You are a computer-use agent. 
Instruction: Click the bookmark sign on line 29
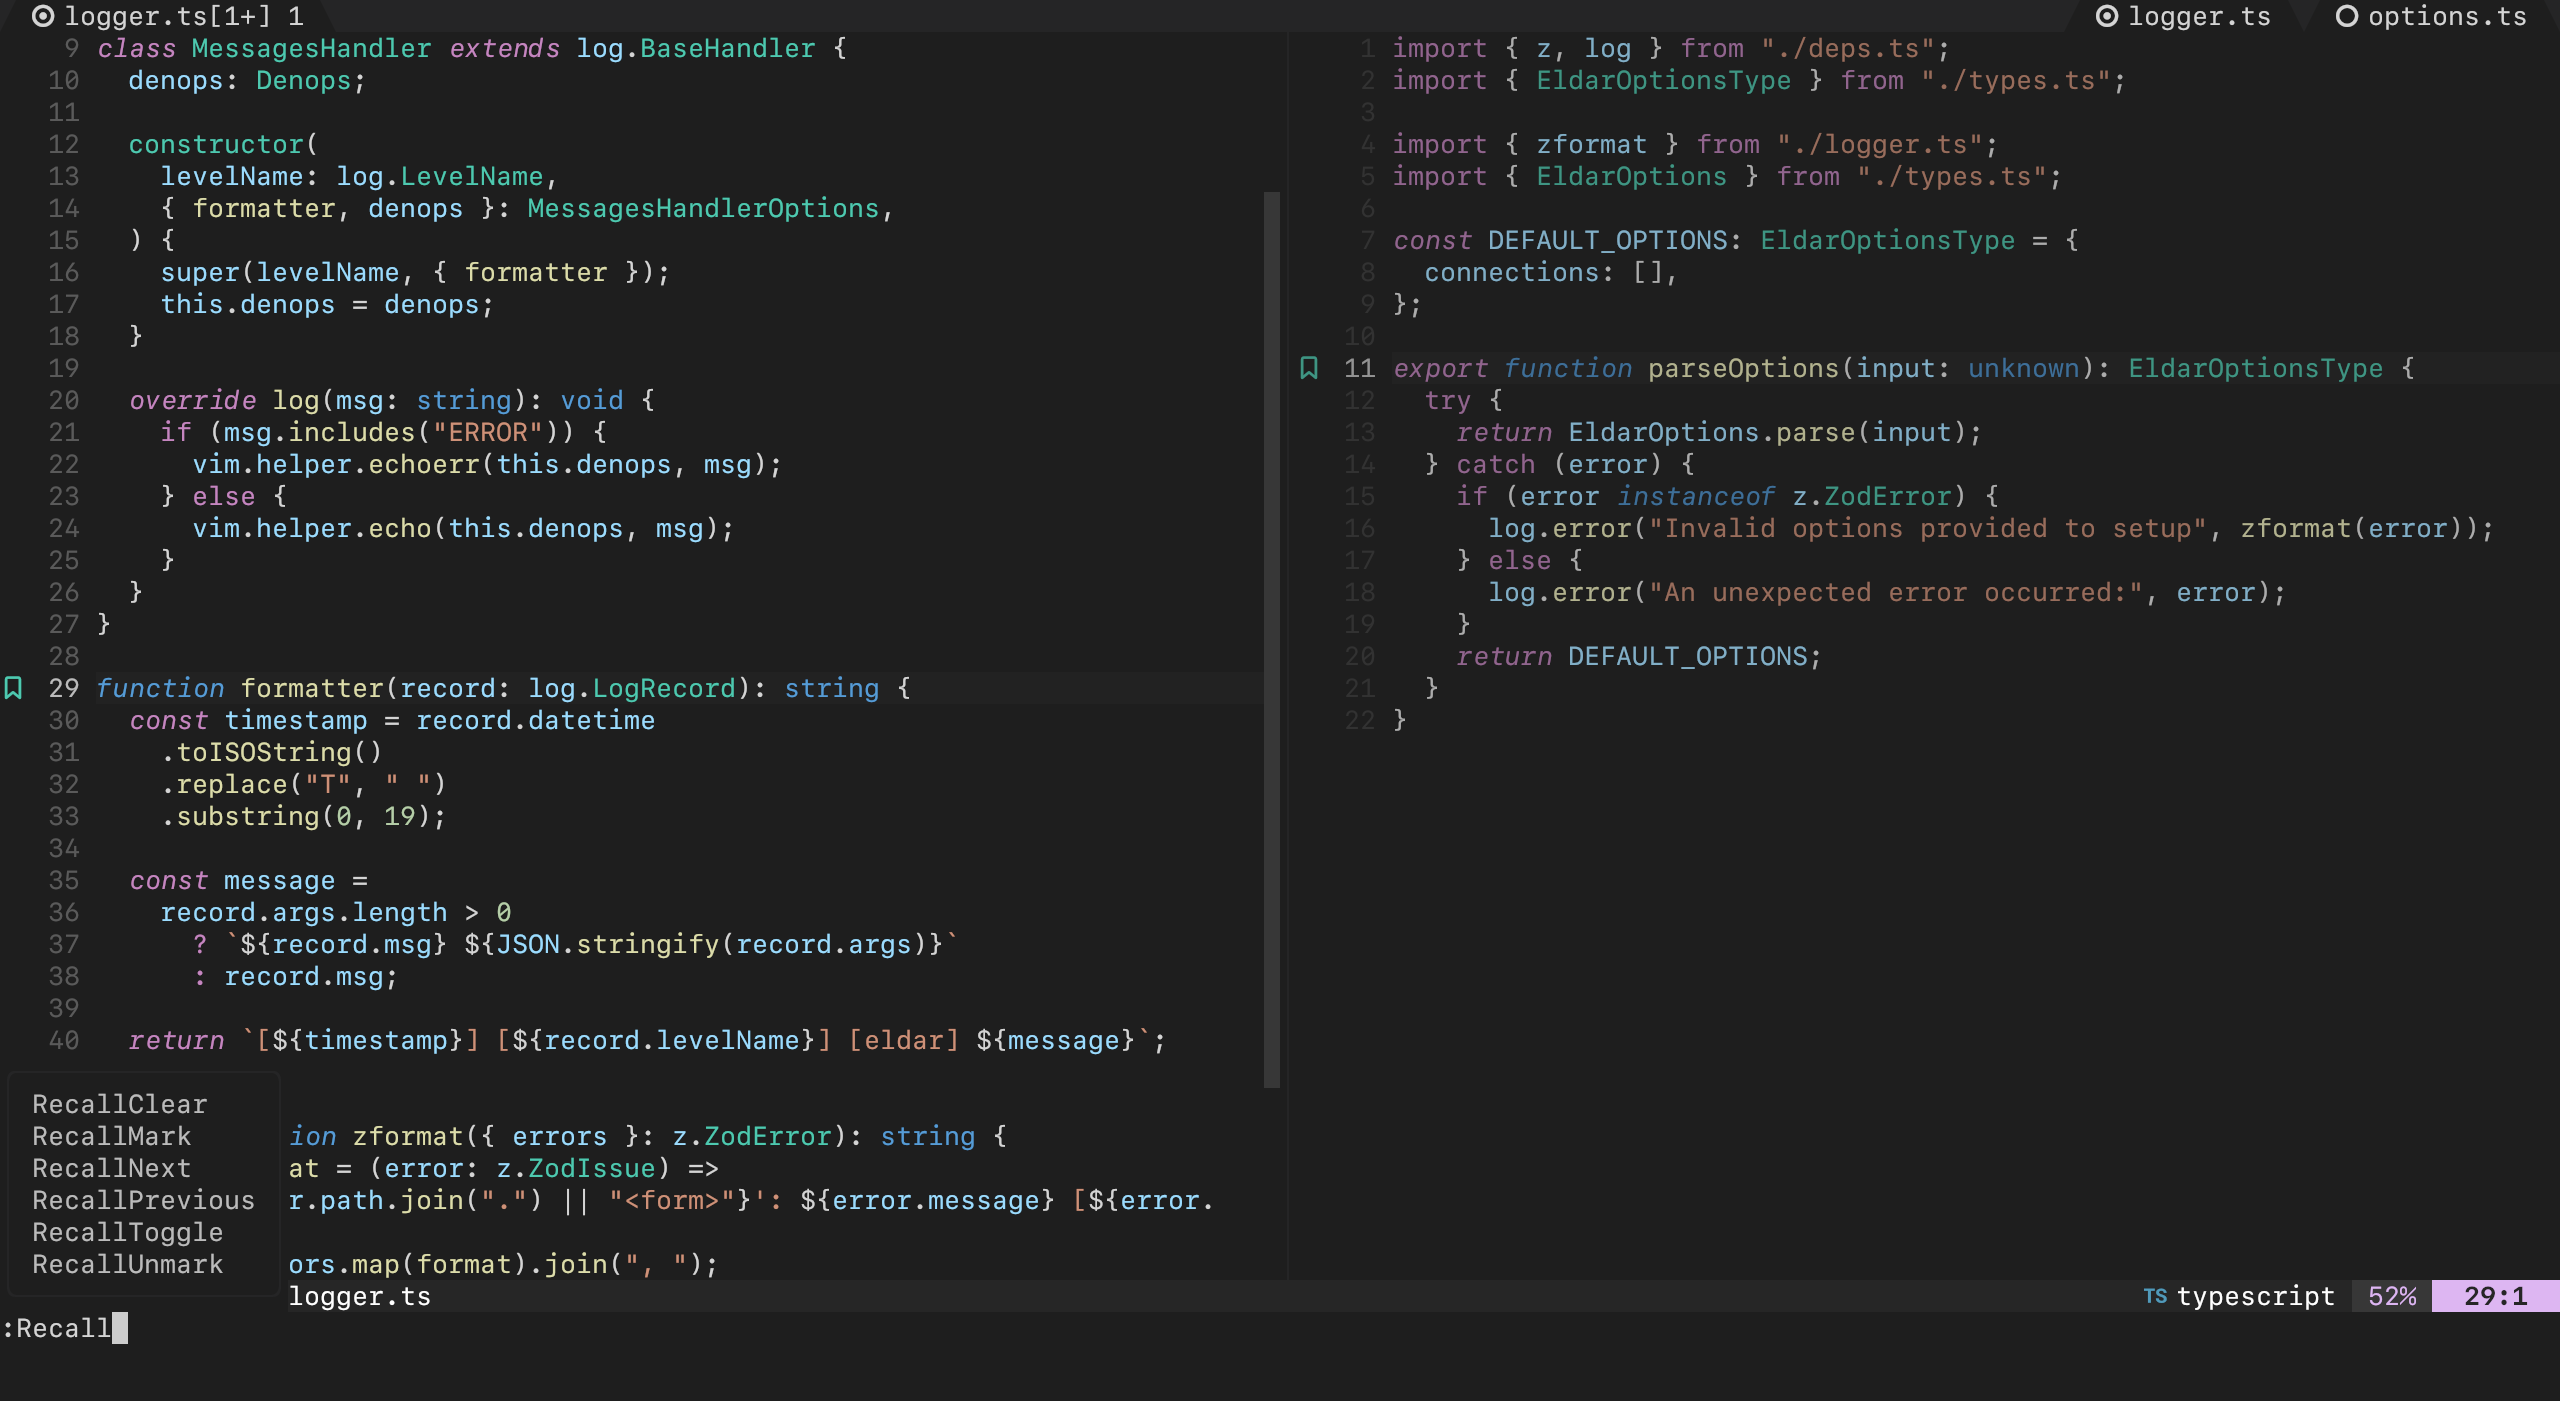pos(14,688)
